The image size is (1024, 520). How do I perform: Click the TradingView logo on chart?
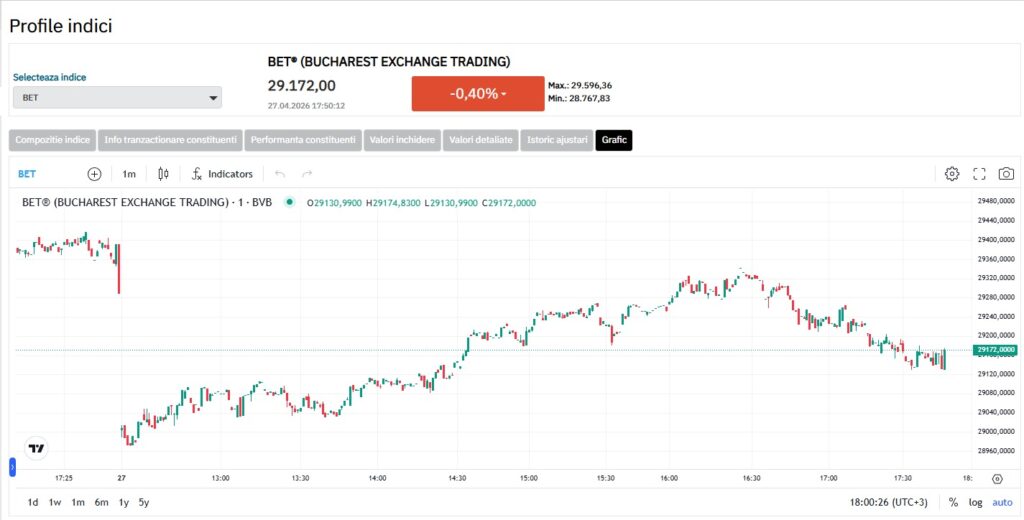37,449
